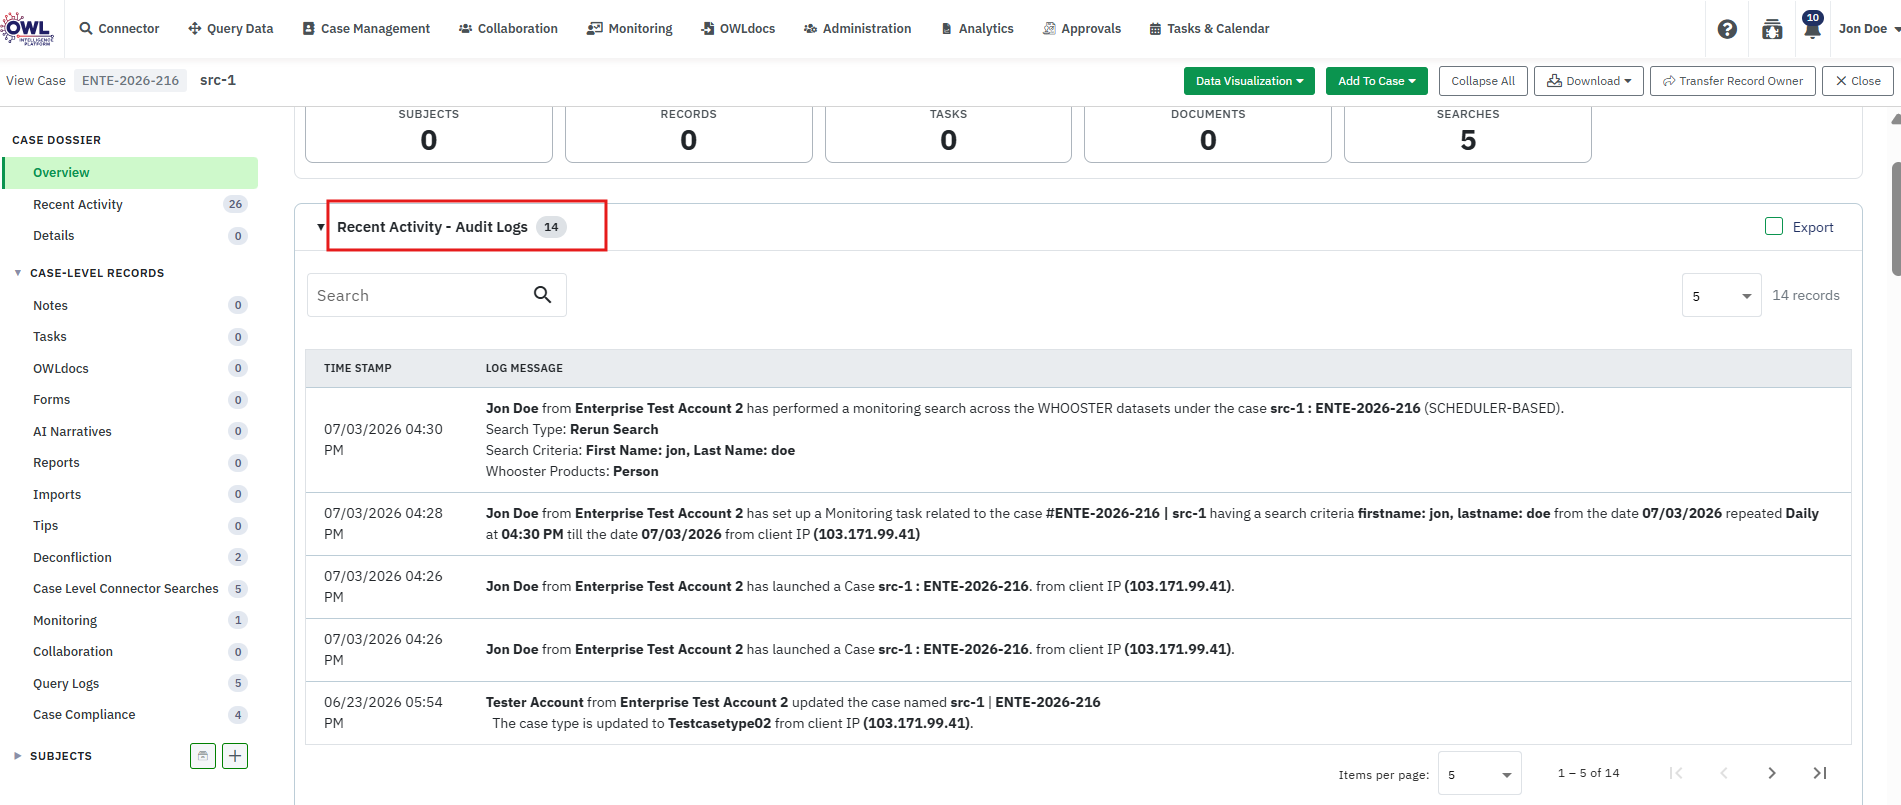Click the TIME STAMP column header

[x=358, y=368]
